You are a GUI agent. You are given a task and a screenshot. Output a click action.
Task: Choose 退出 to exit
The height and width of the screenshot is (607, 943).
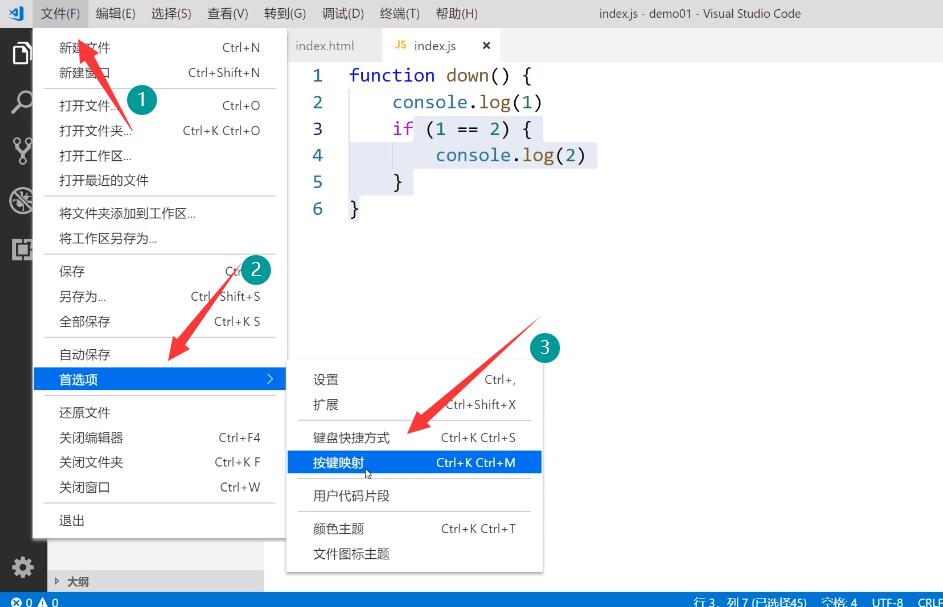pyautogui.click(x=159, y=520)
